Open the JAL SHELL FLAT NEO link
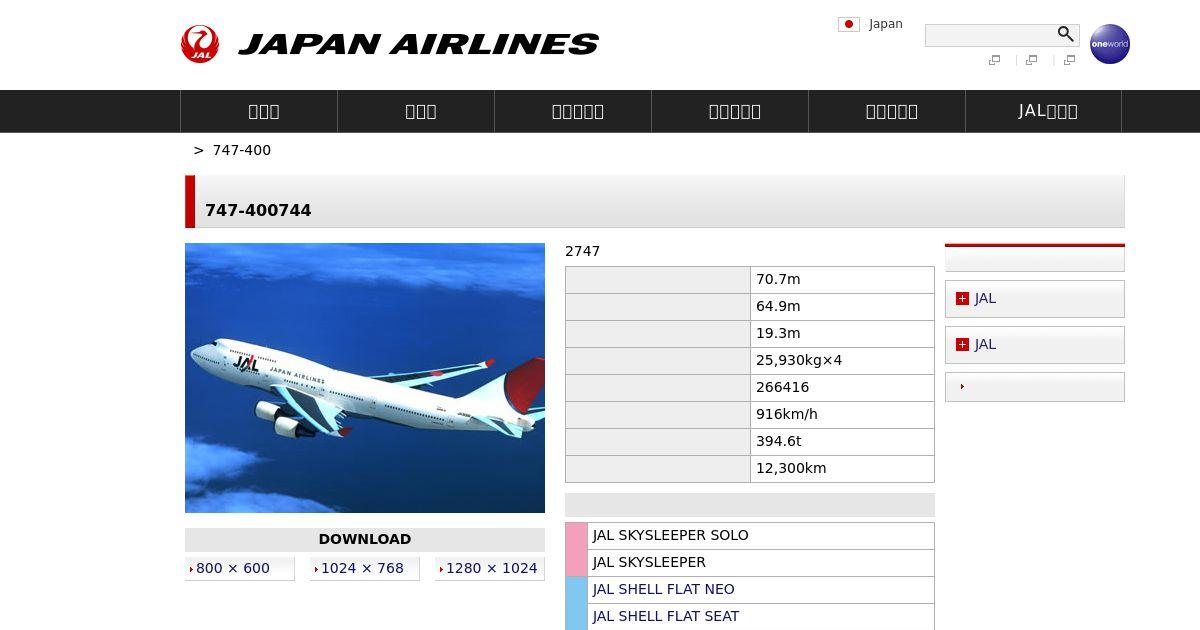This screenshot has width=1200, height=630. click(663, 589)
